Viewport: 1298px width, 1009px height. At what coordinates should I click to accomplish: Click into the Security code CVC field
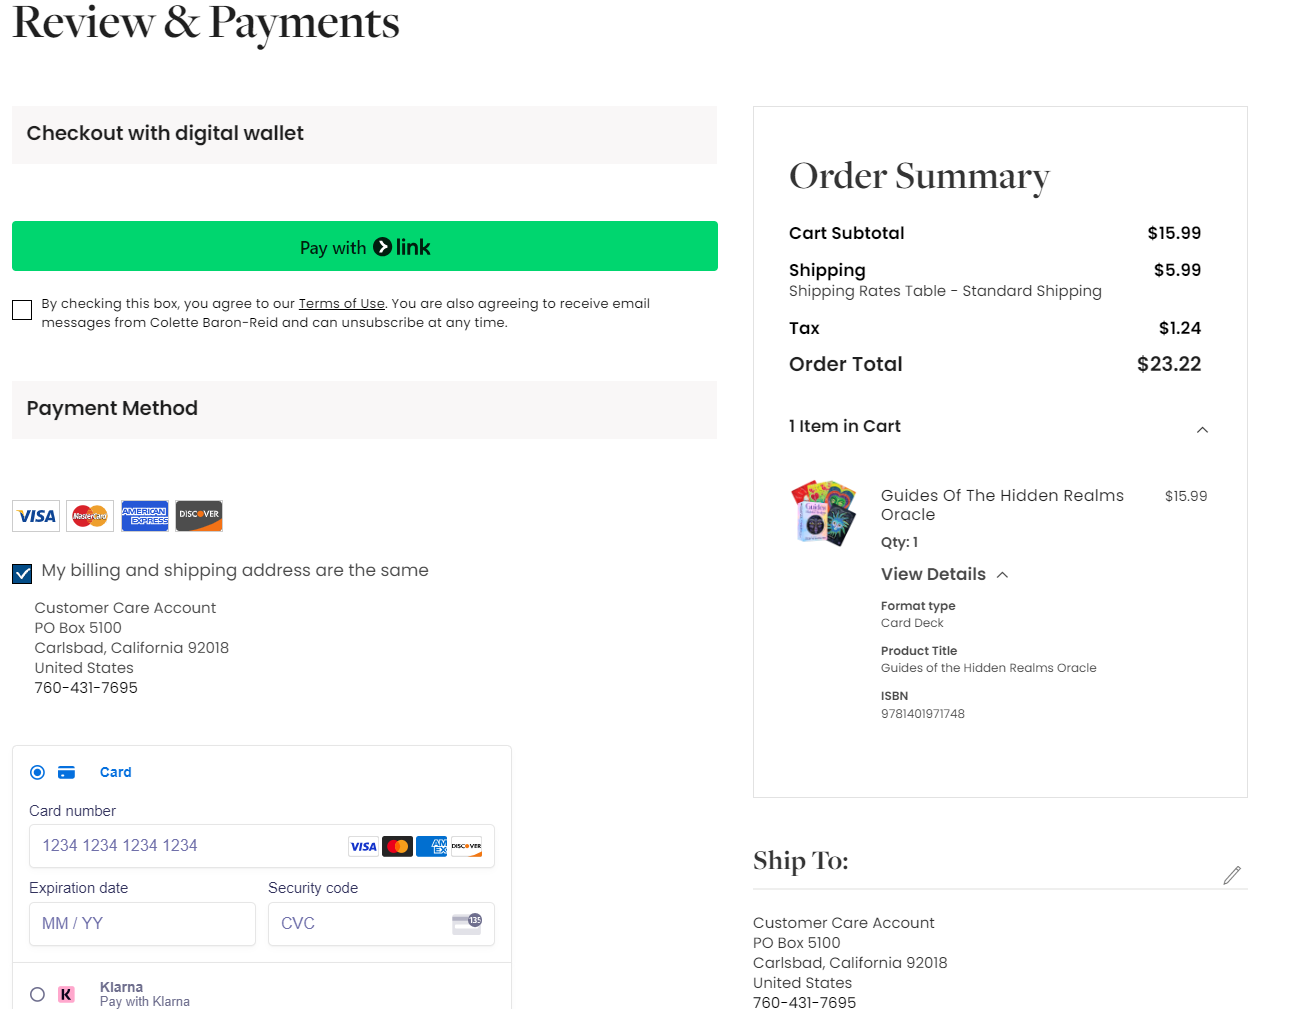360,923
